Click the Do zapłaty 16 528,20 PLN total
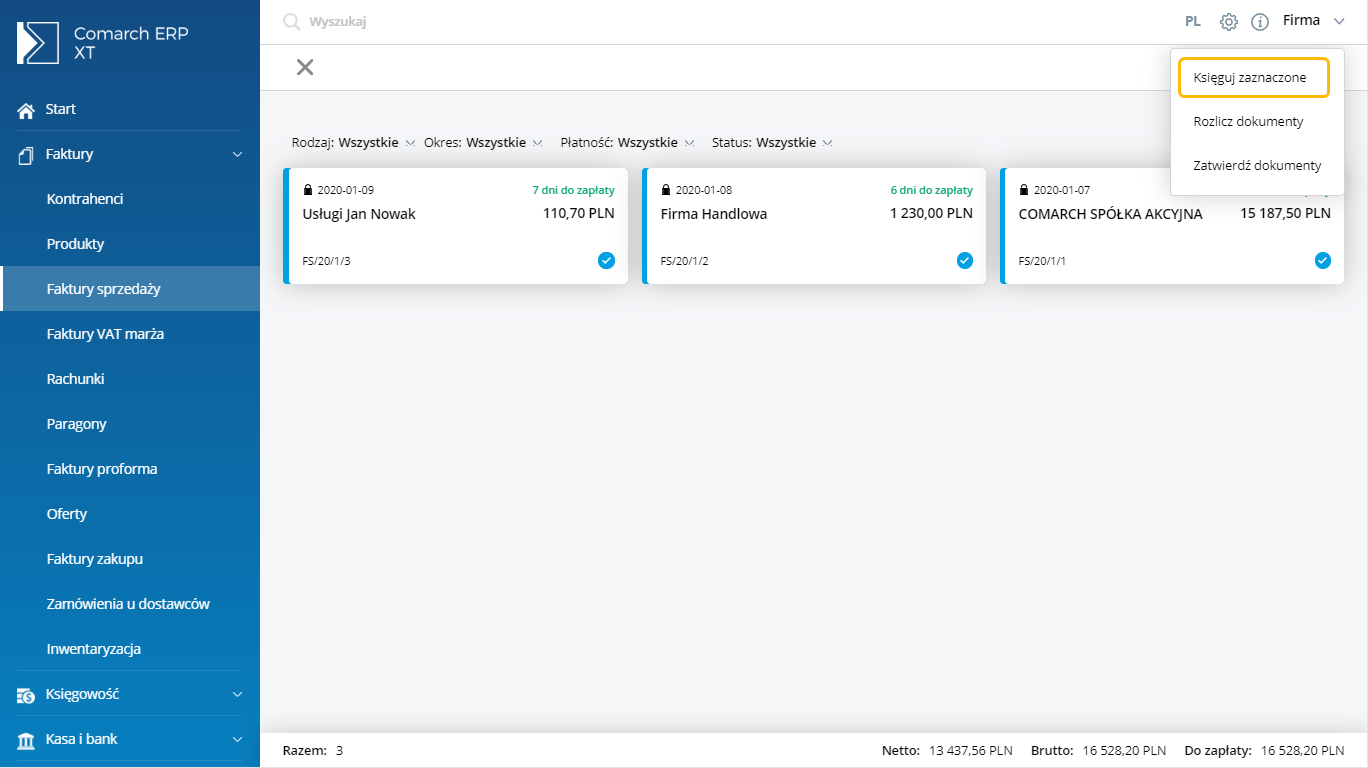This screenshot has width=1368, height=768. coord(1267,750)
